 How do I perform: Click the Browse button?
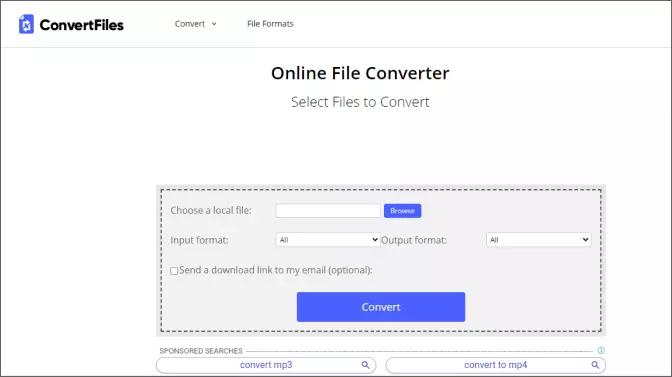click(x=402, y=211)
